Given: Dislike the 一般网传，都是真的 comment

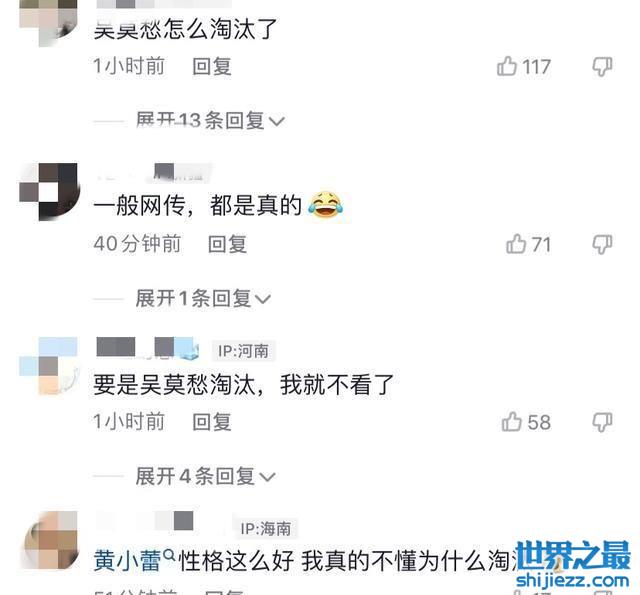Looking at the screenshot, I should pos(602,244).
